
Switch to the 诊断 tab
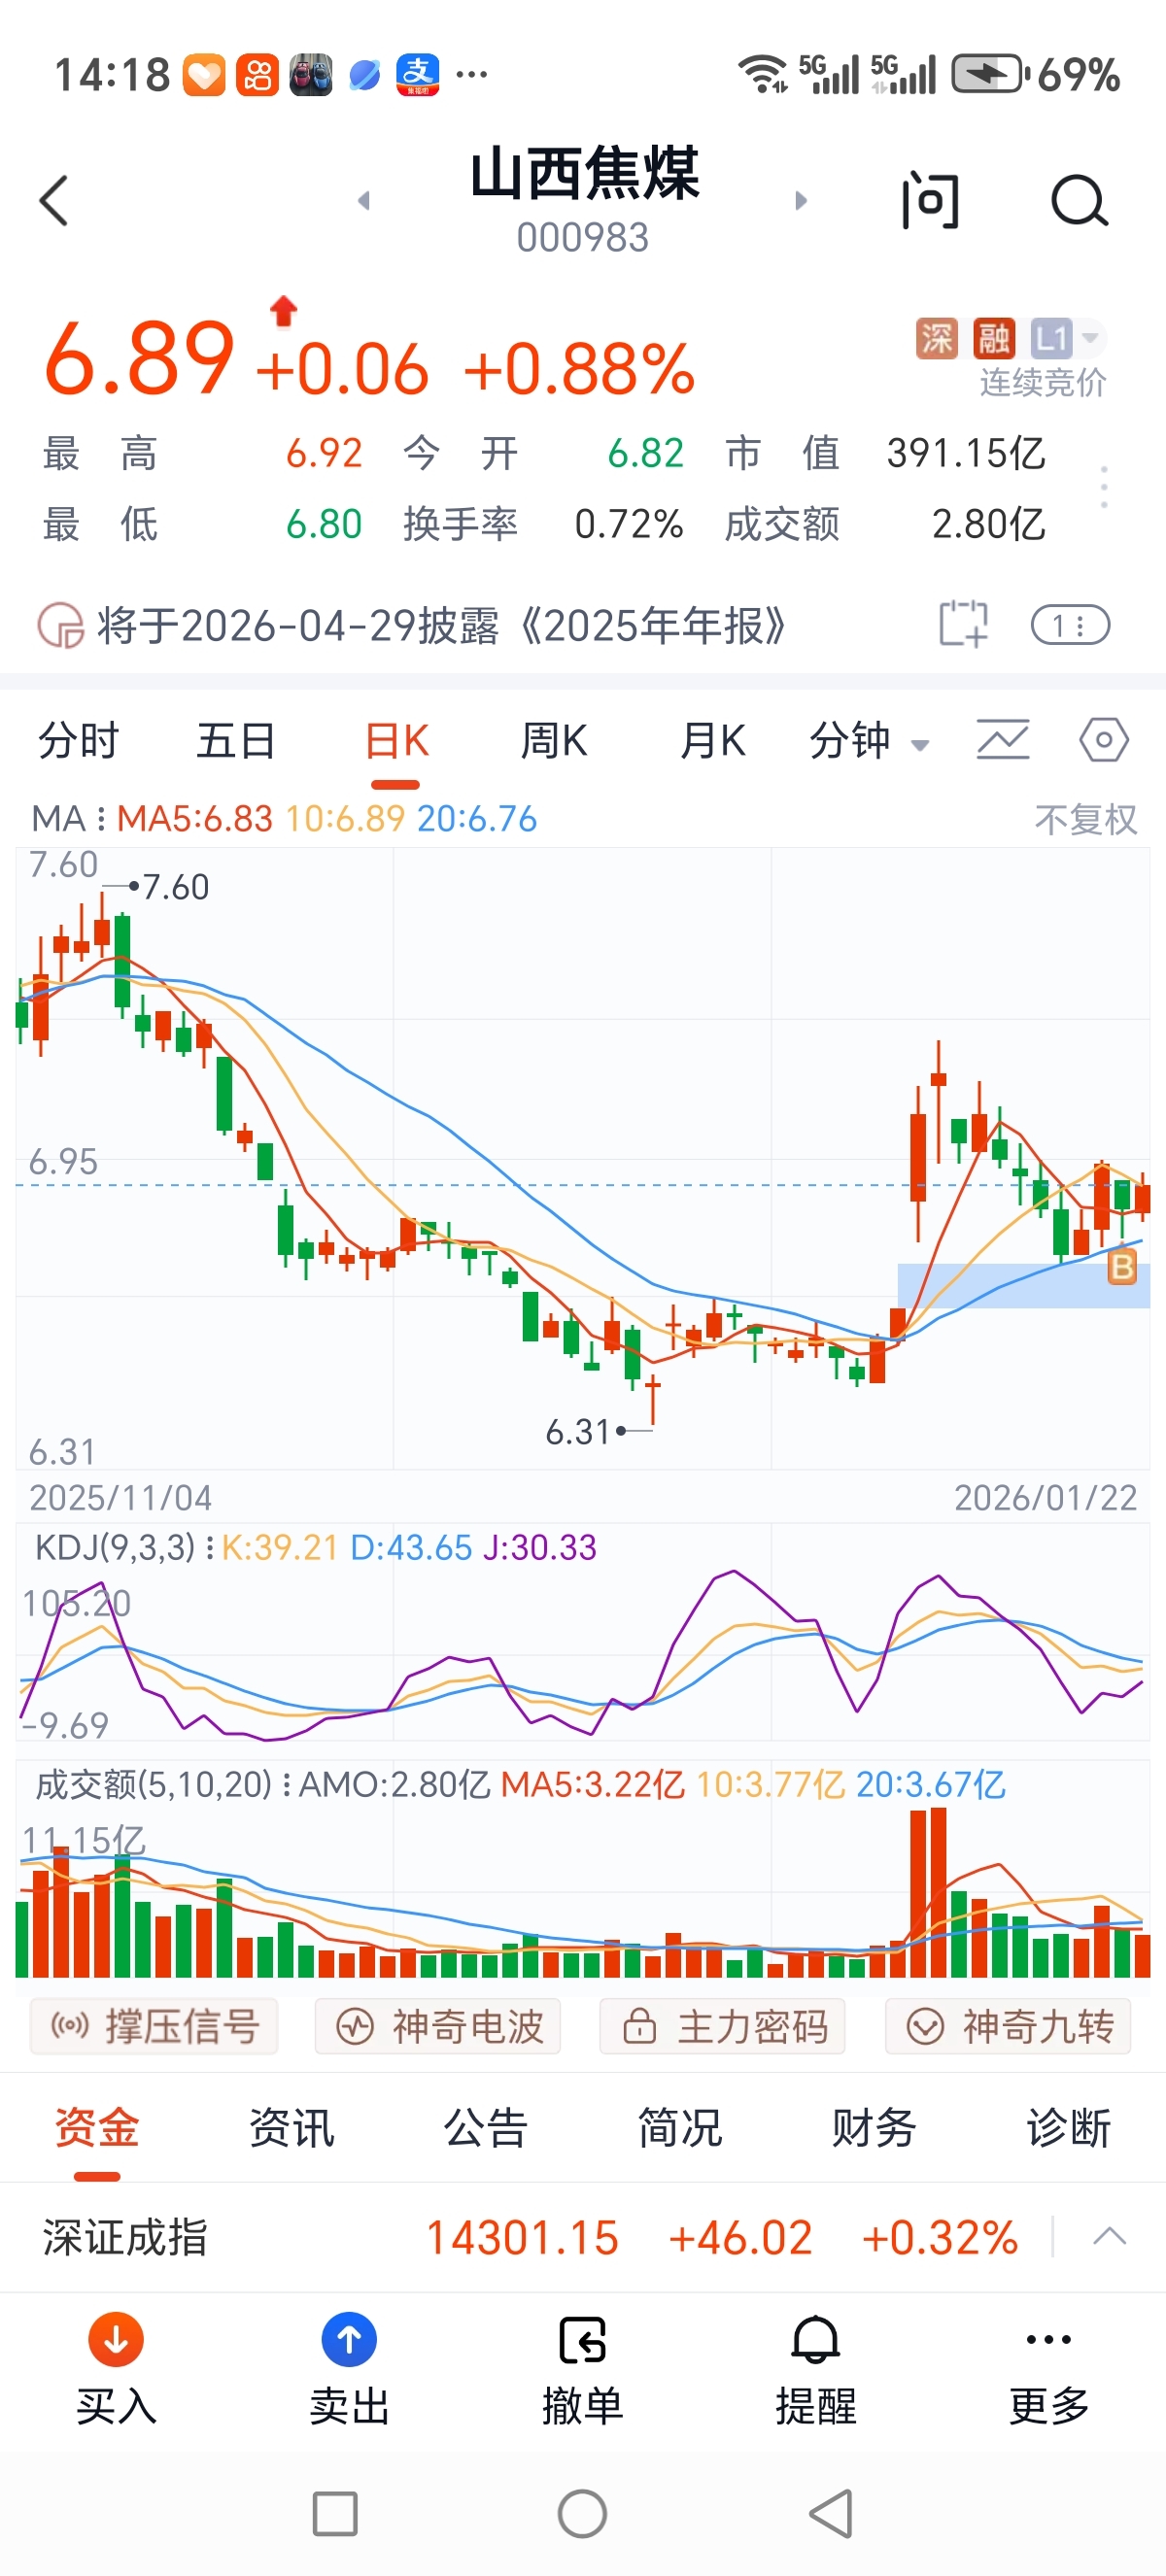point(1069,2128)
